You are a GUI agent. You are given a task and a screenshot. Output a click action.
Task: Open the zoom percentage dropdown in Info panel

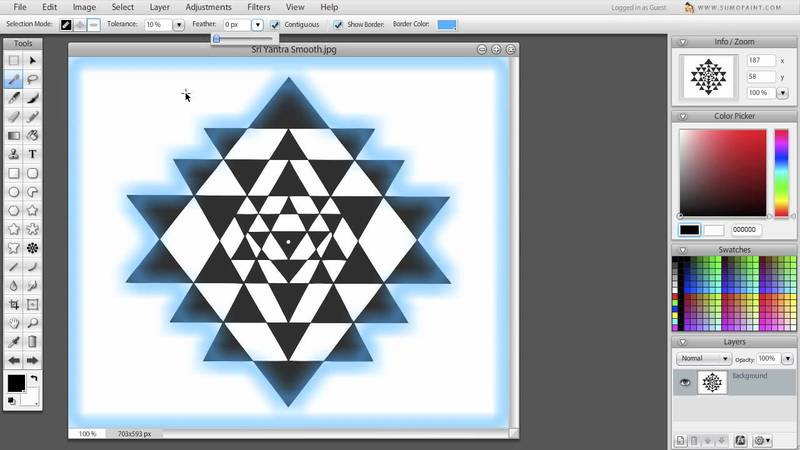782,93
